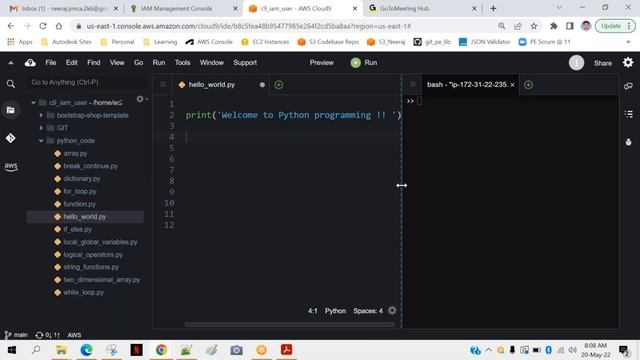Open terminal pane tab list menu
This screenshot has width=640, height=360.
point(413,84)
